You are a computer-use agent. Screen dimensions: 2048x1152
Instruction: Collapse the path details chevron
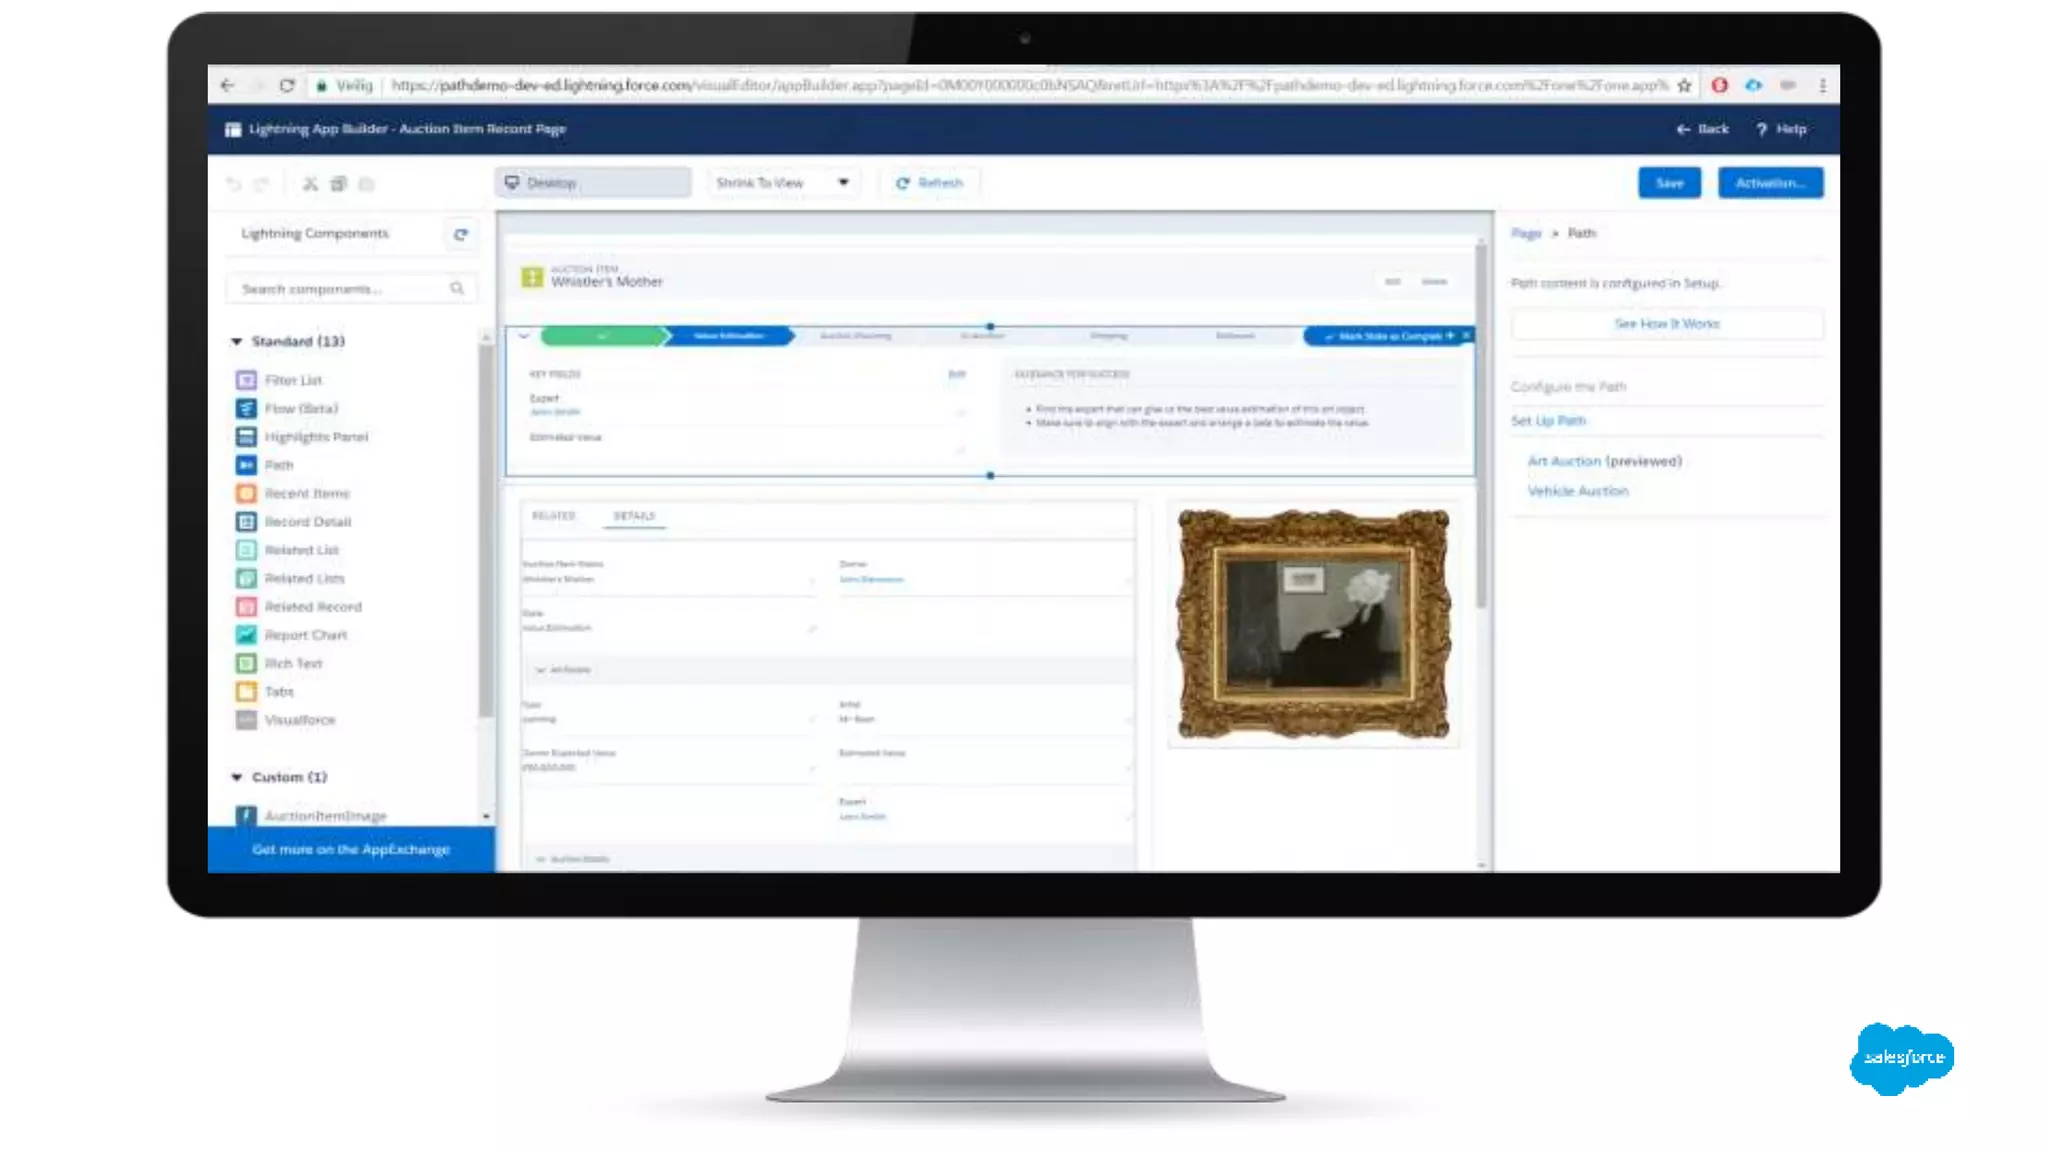(x=524, y=337)
